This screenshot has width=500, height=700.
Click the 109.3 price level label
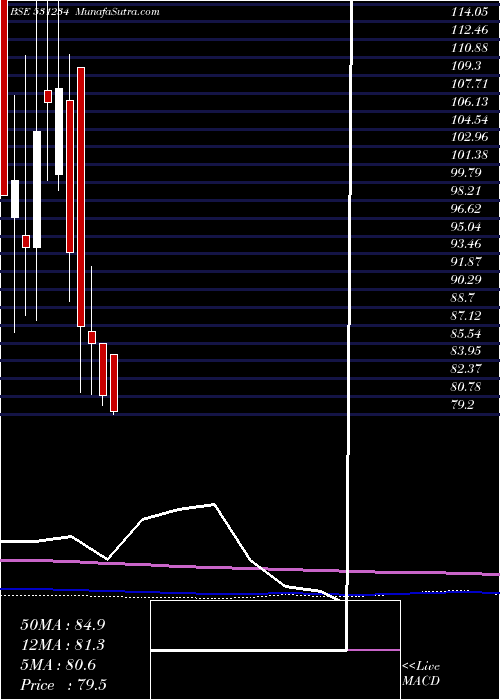466,66
